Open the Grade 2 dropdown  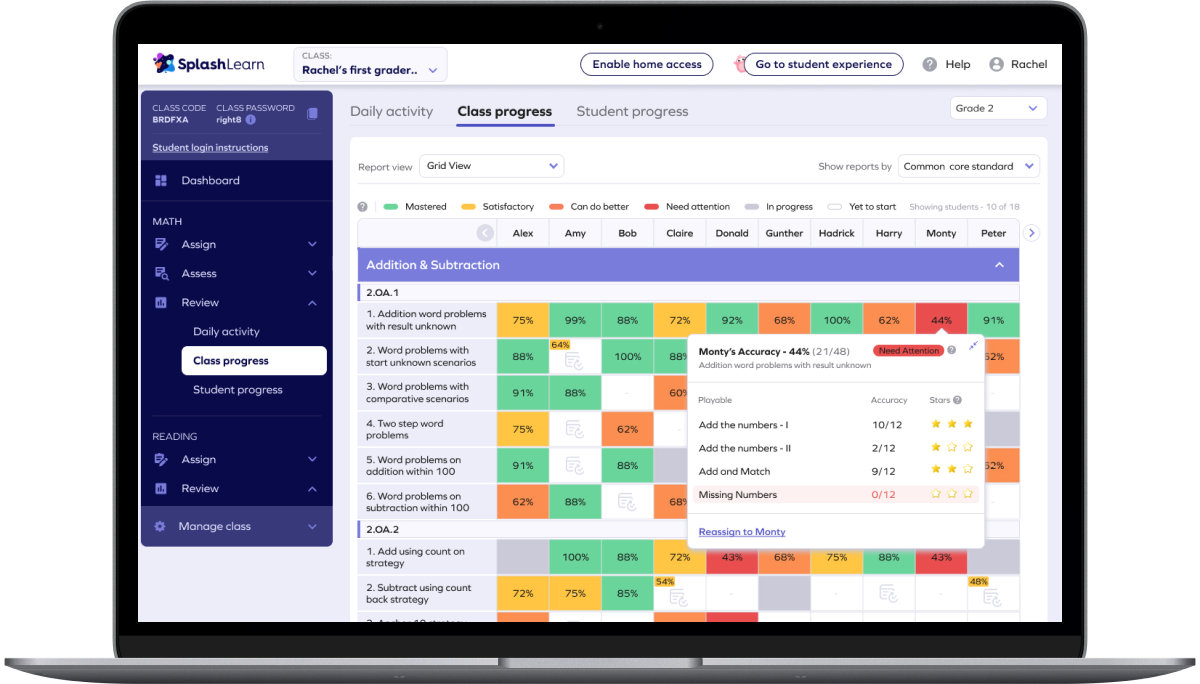[998, 107]
